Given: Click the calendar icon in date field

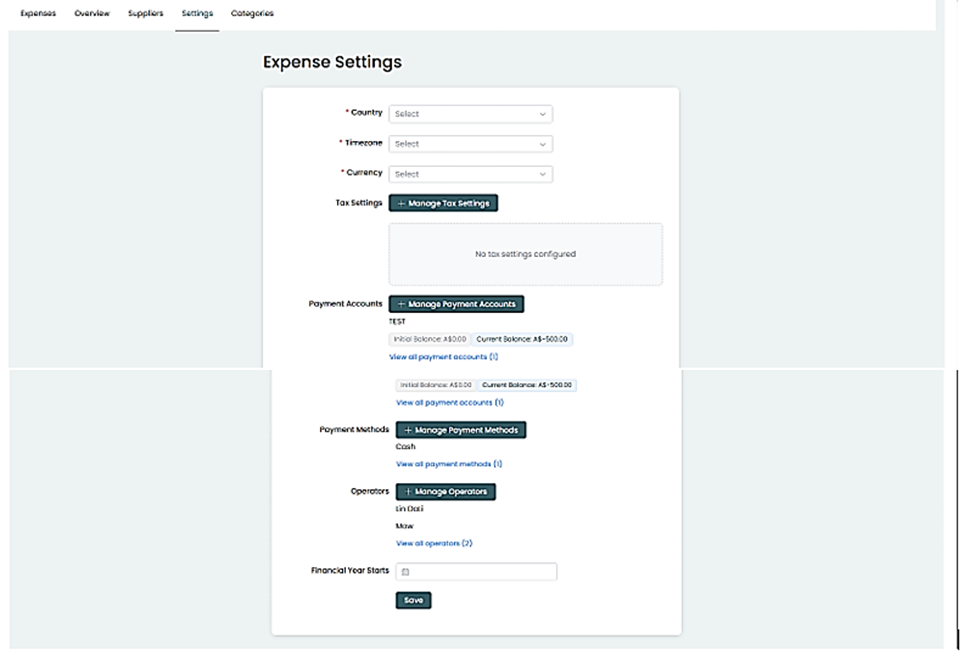Looking at the screenshot, I should coord(405,572).
